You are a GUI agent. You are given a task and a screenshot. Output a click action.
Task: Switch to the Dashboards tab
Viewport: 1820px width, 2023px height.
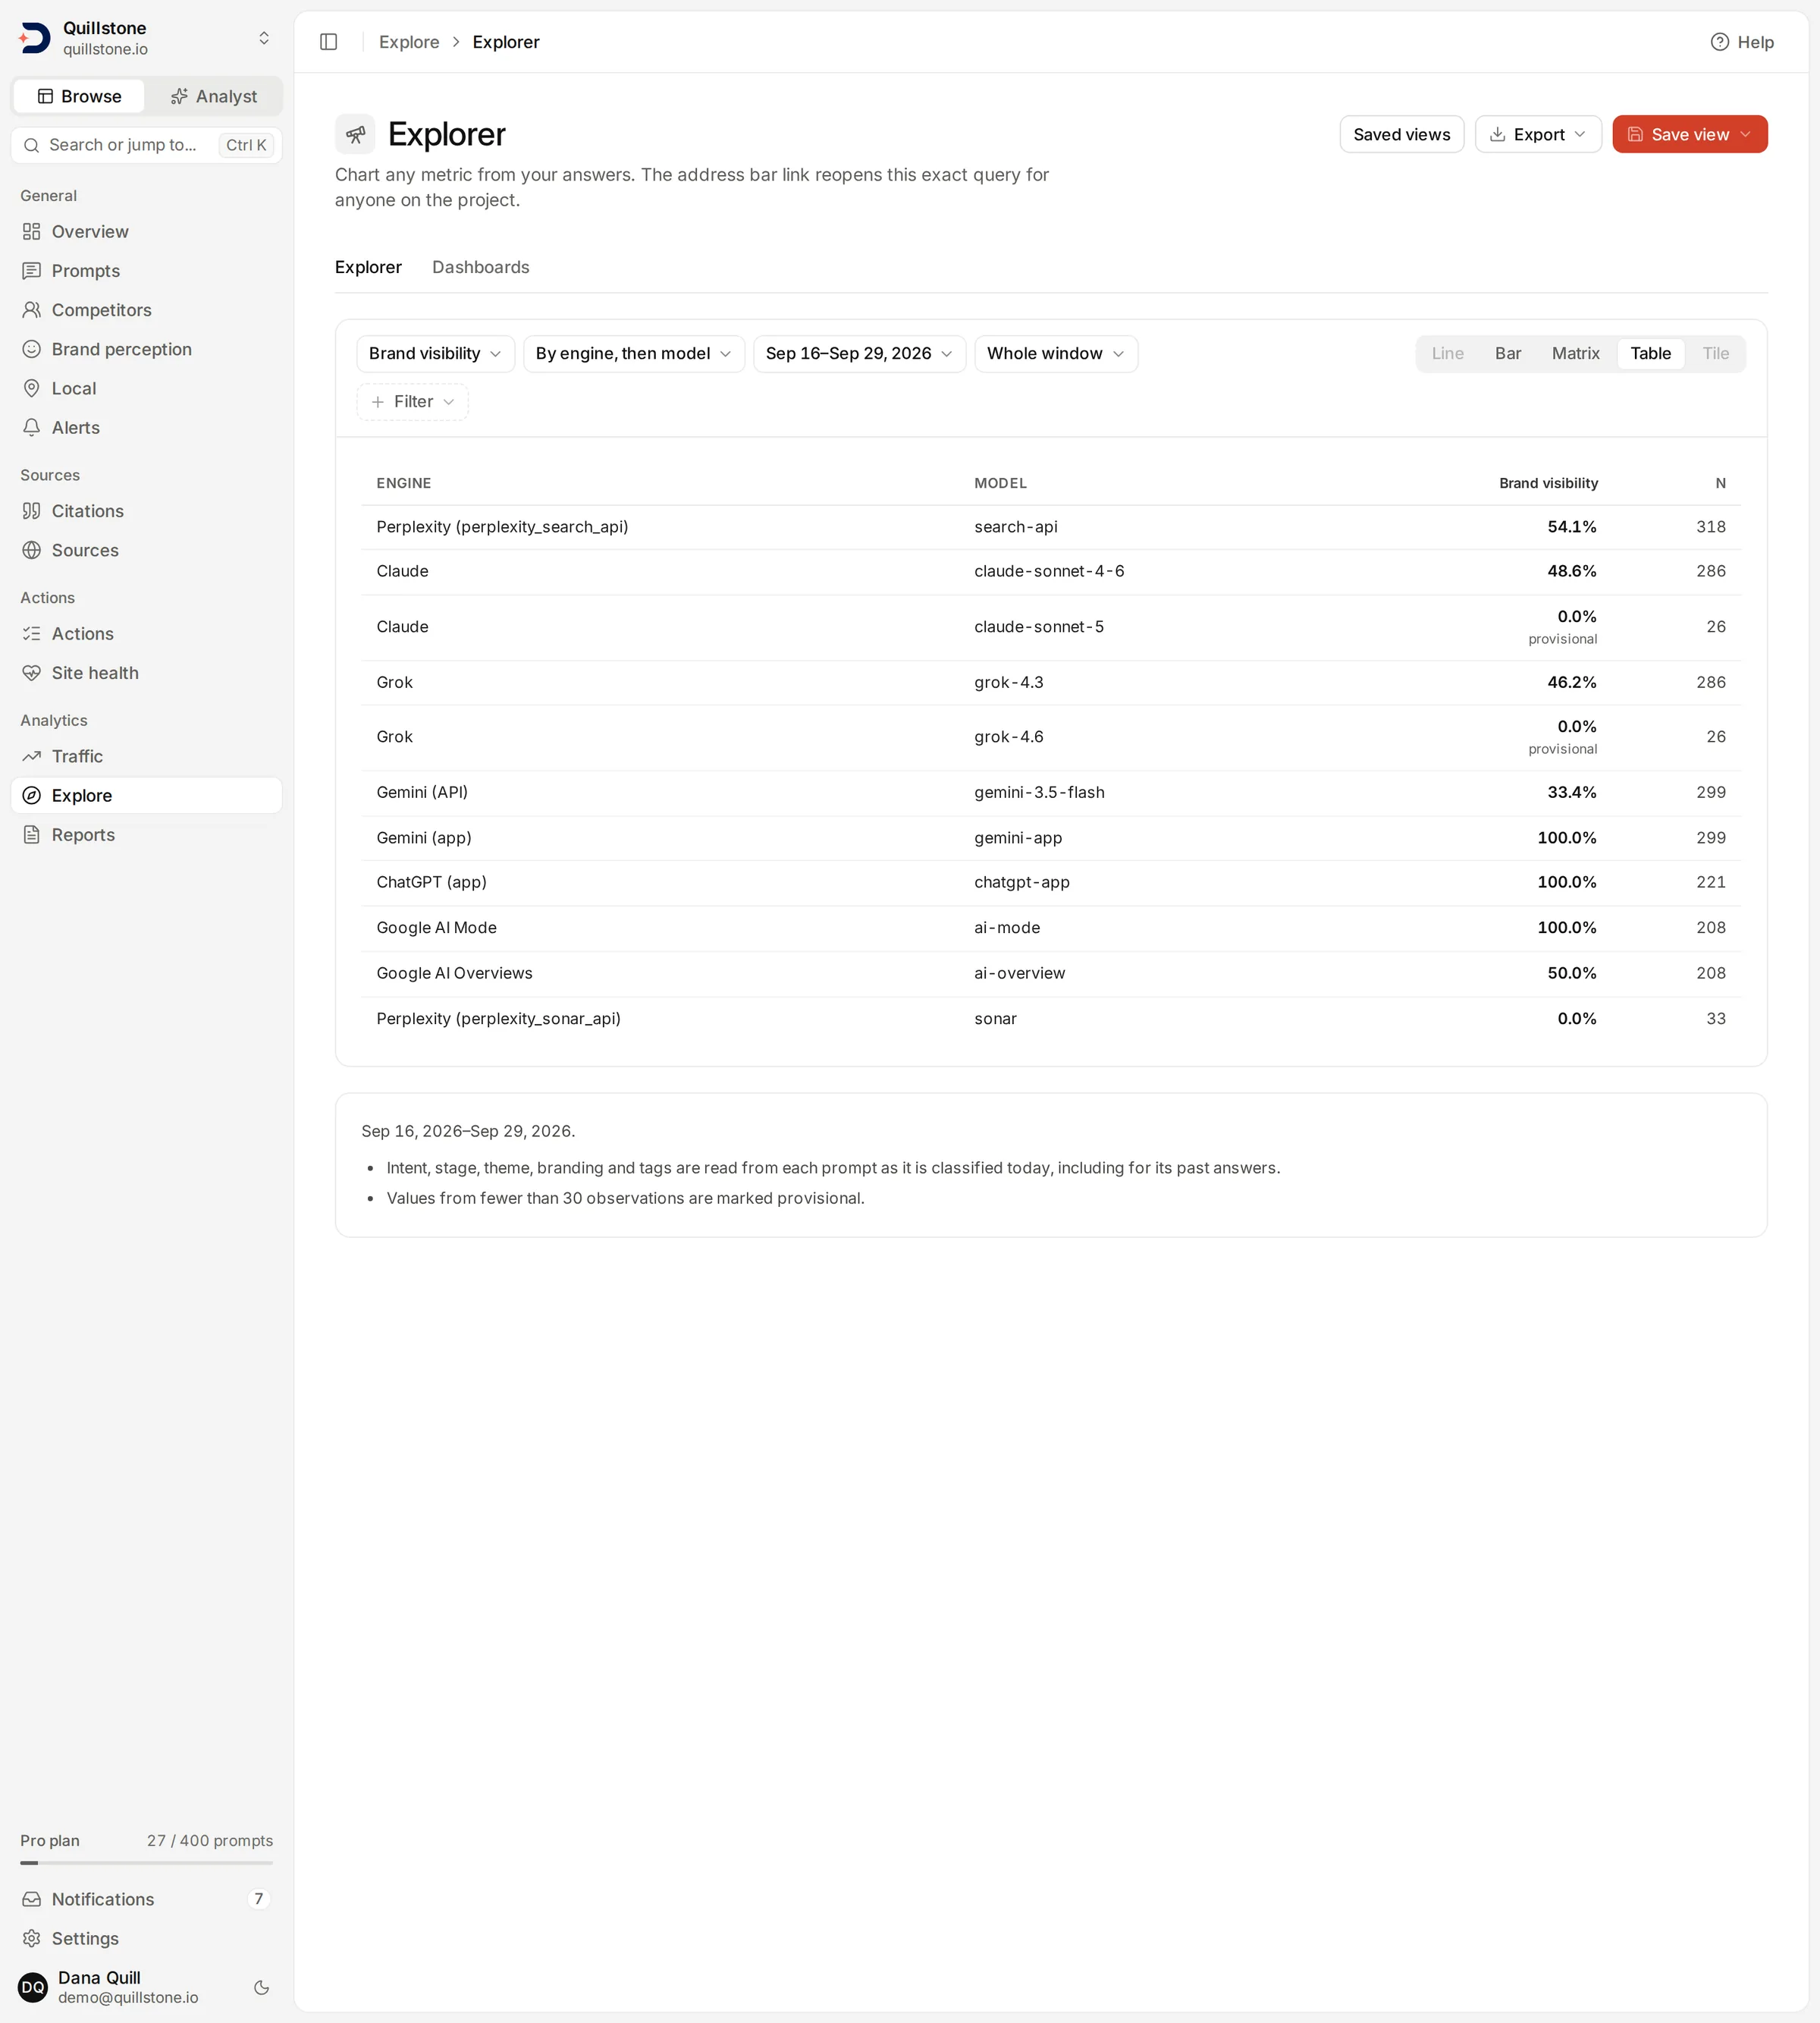480,267
